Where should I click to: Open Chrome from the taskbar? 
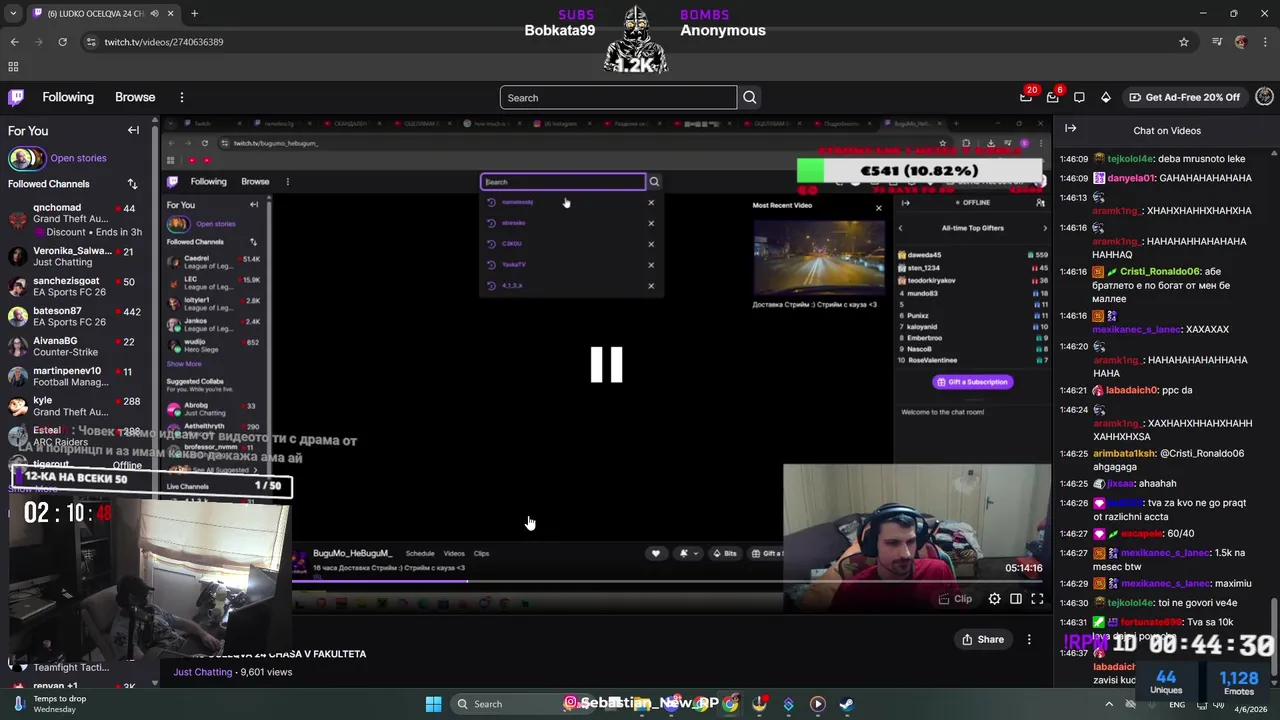(731, 704)
